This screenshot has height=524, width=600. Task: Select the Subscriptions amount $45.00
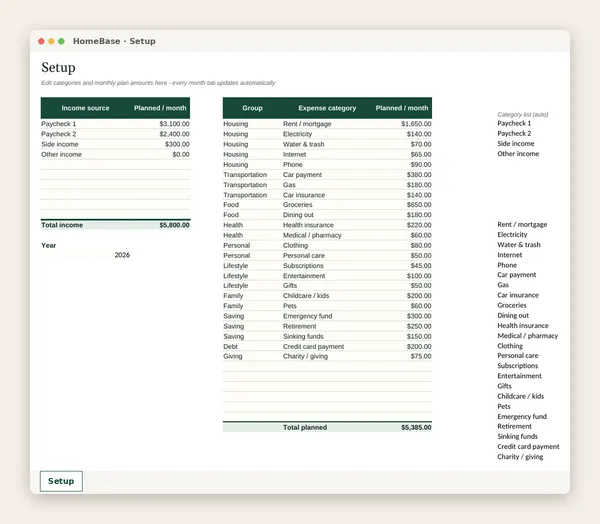click(421, 266)
